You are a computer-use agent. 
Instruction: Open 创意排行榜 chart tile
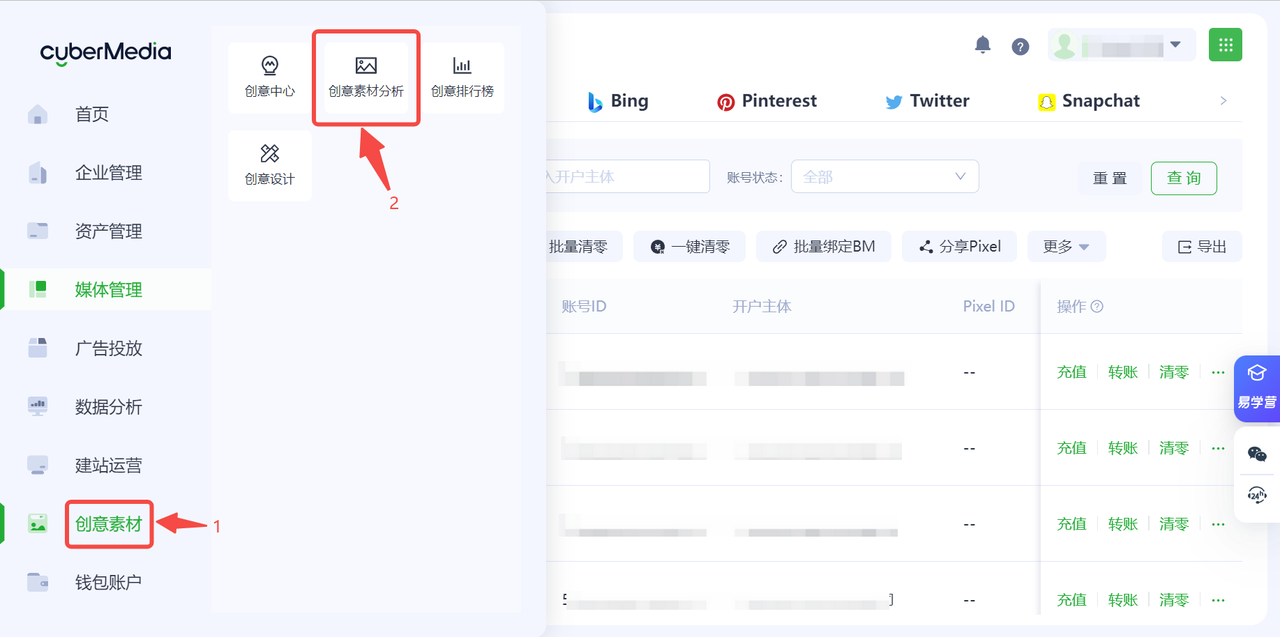(x=462, y=78)
